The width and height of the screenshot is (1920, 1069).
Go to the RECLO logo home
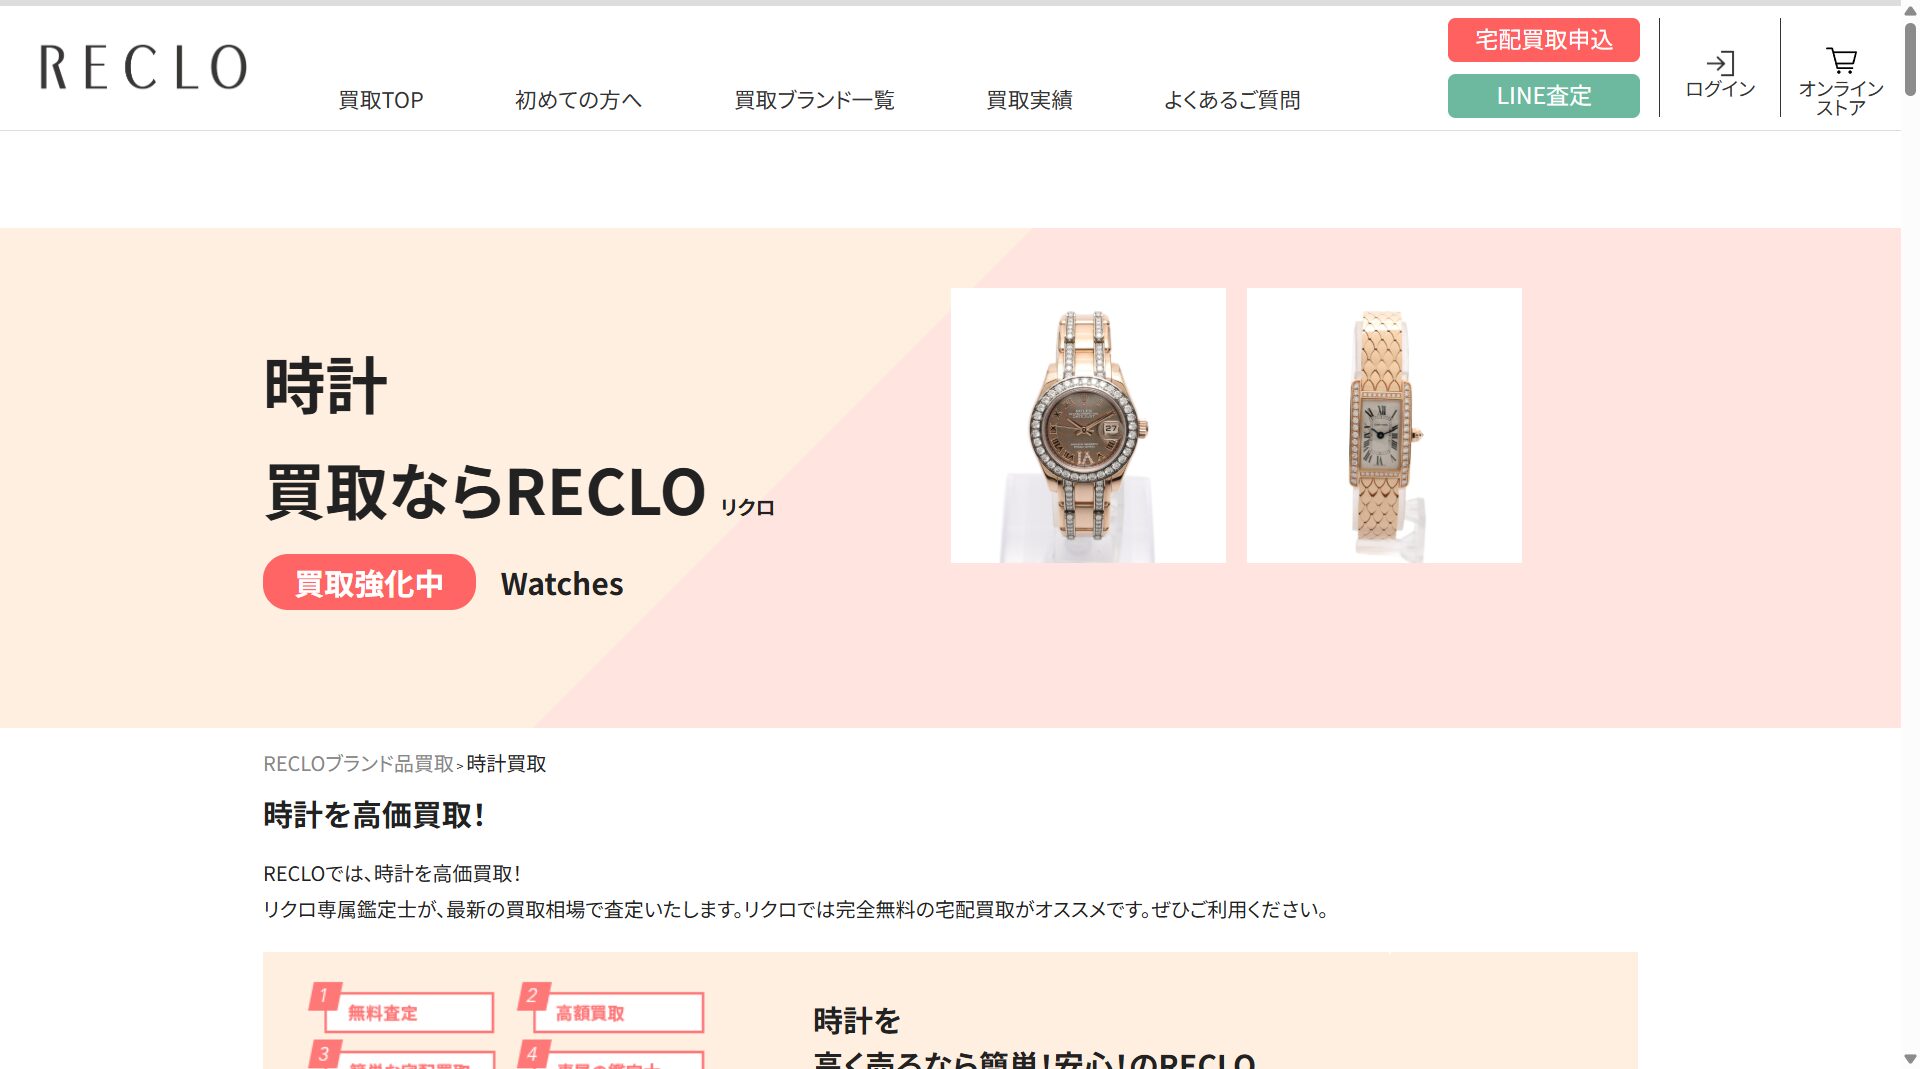pos(143,67)
